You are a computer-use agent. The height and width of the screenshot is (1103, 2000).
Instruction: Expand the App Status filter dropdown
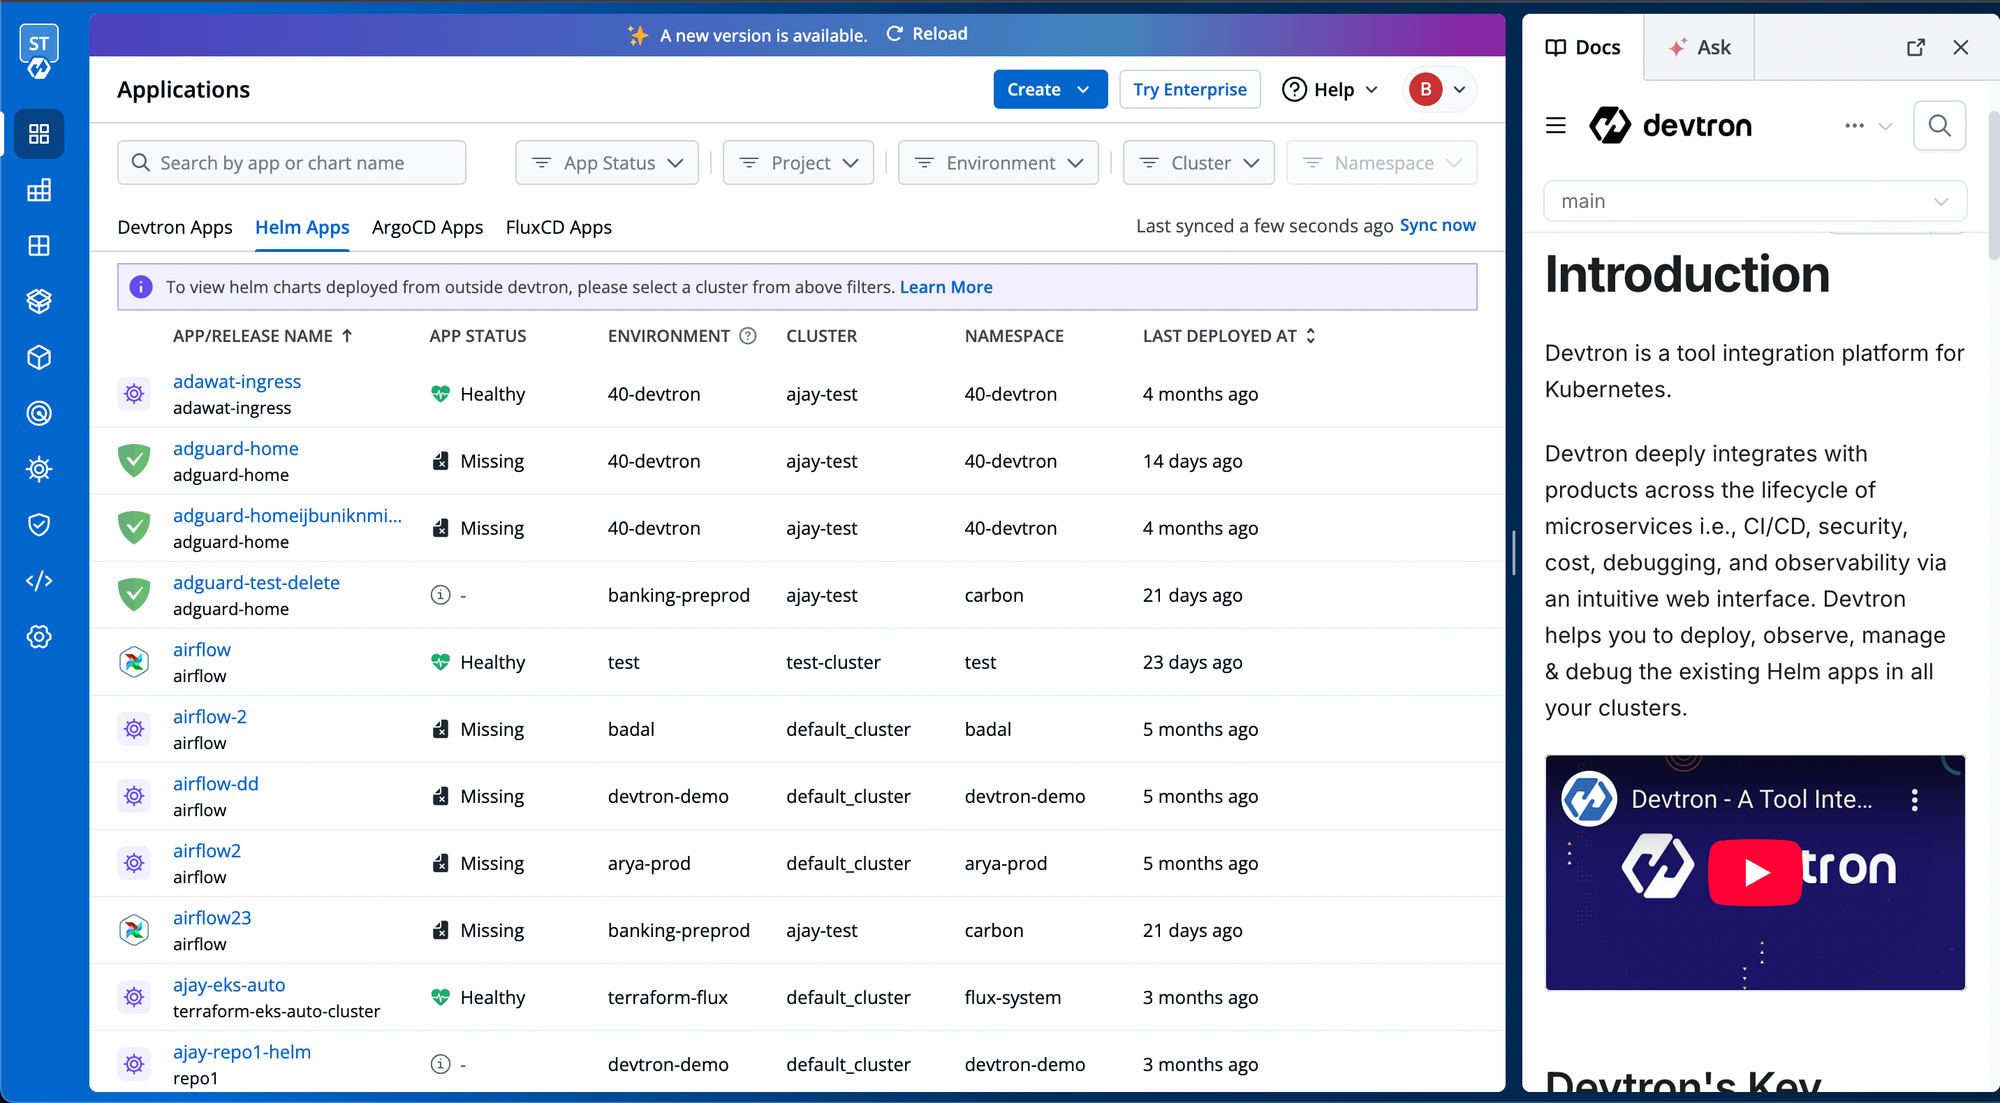click(607, 163)
